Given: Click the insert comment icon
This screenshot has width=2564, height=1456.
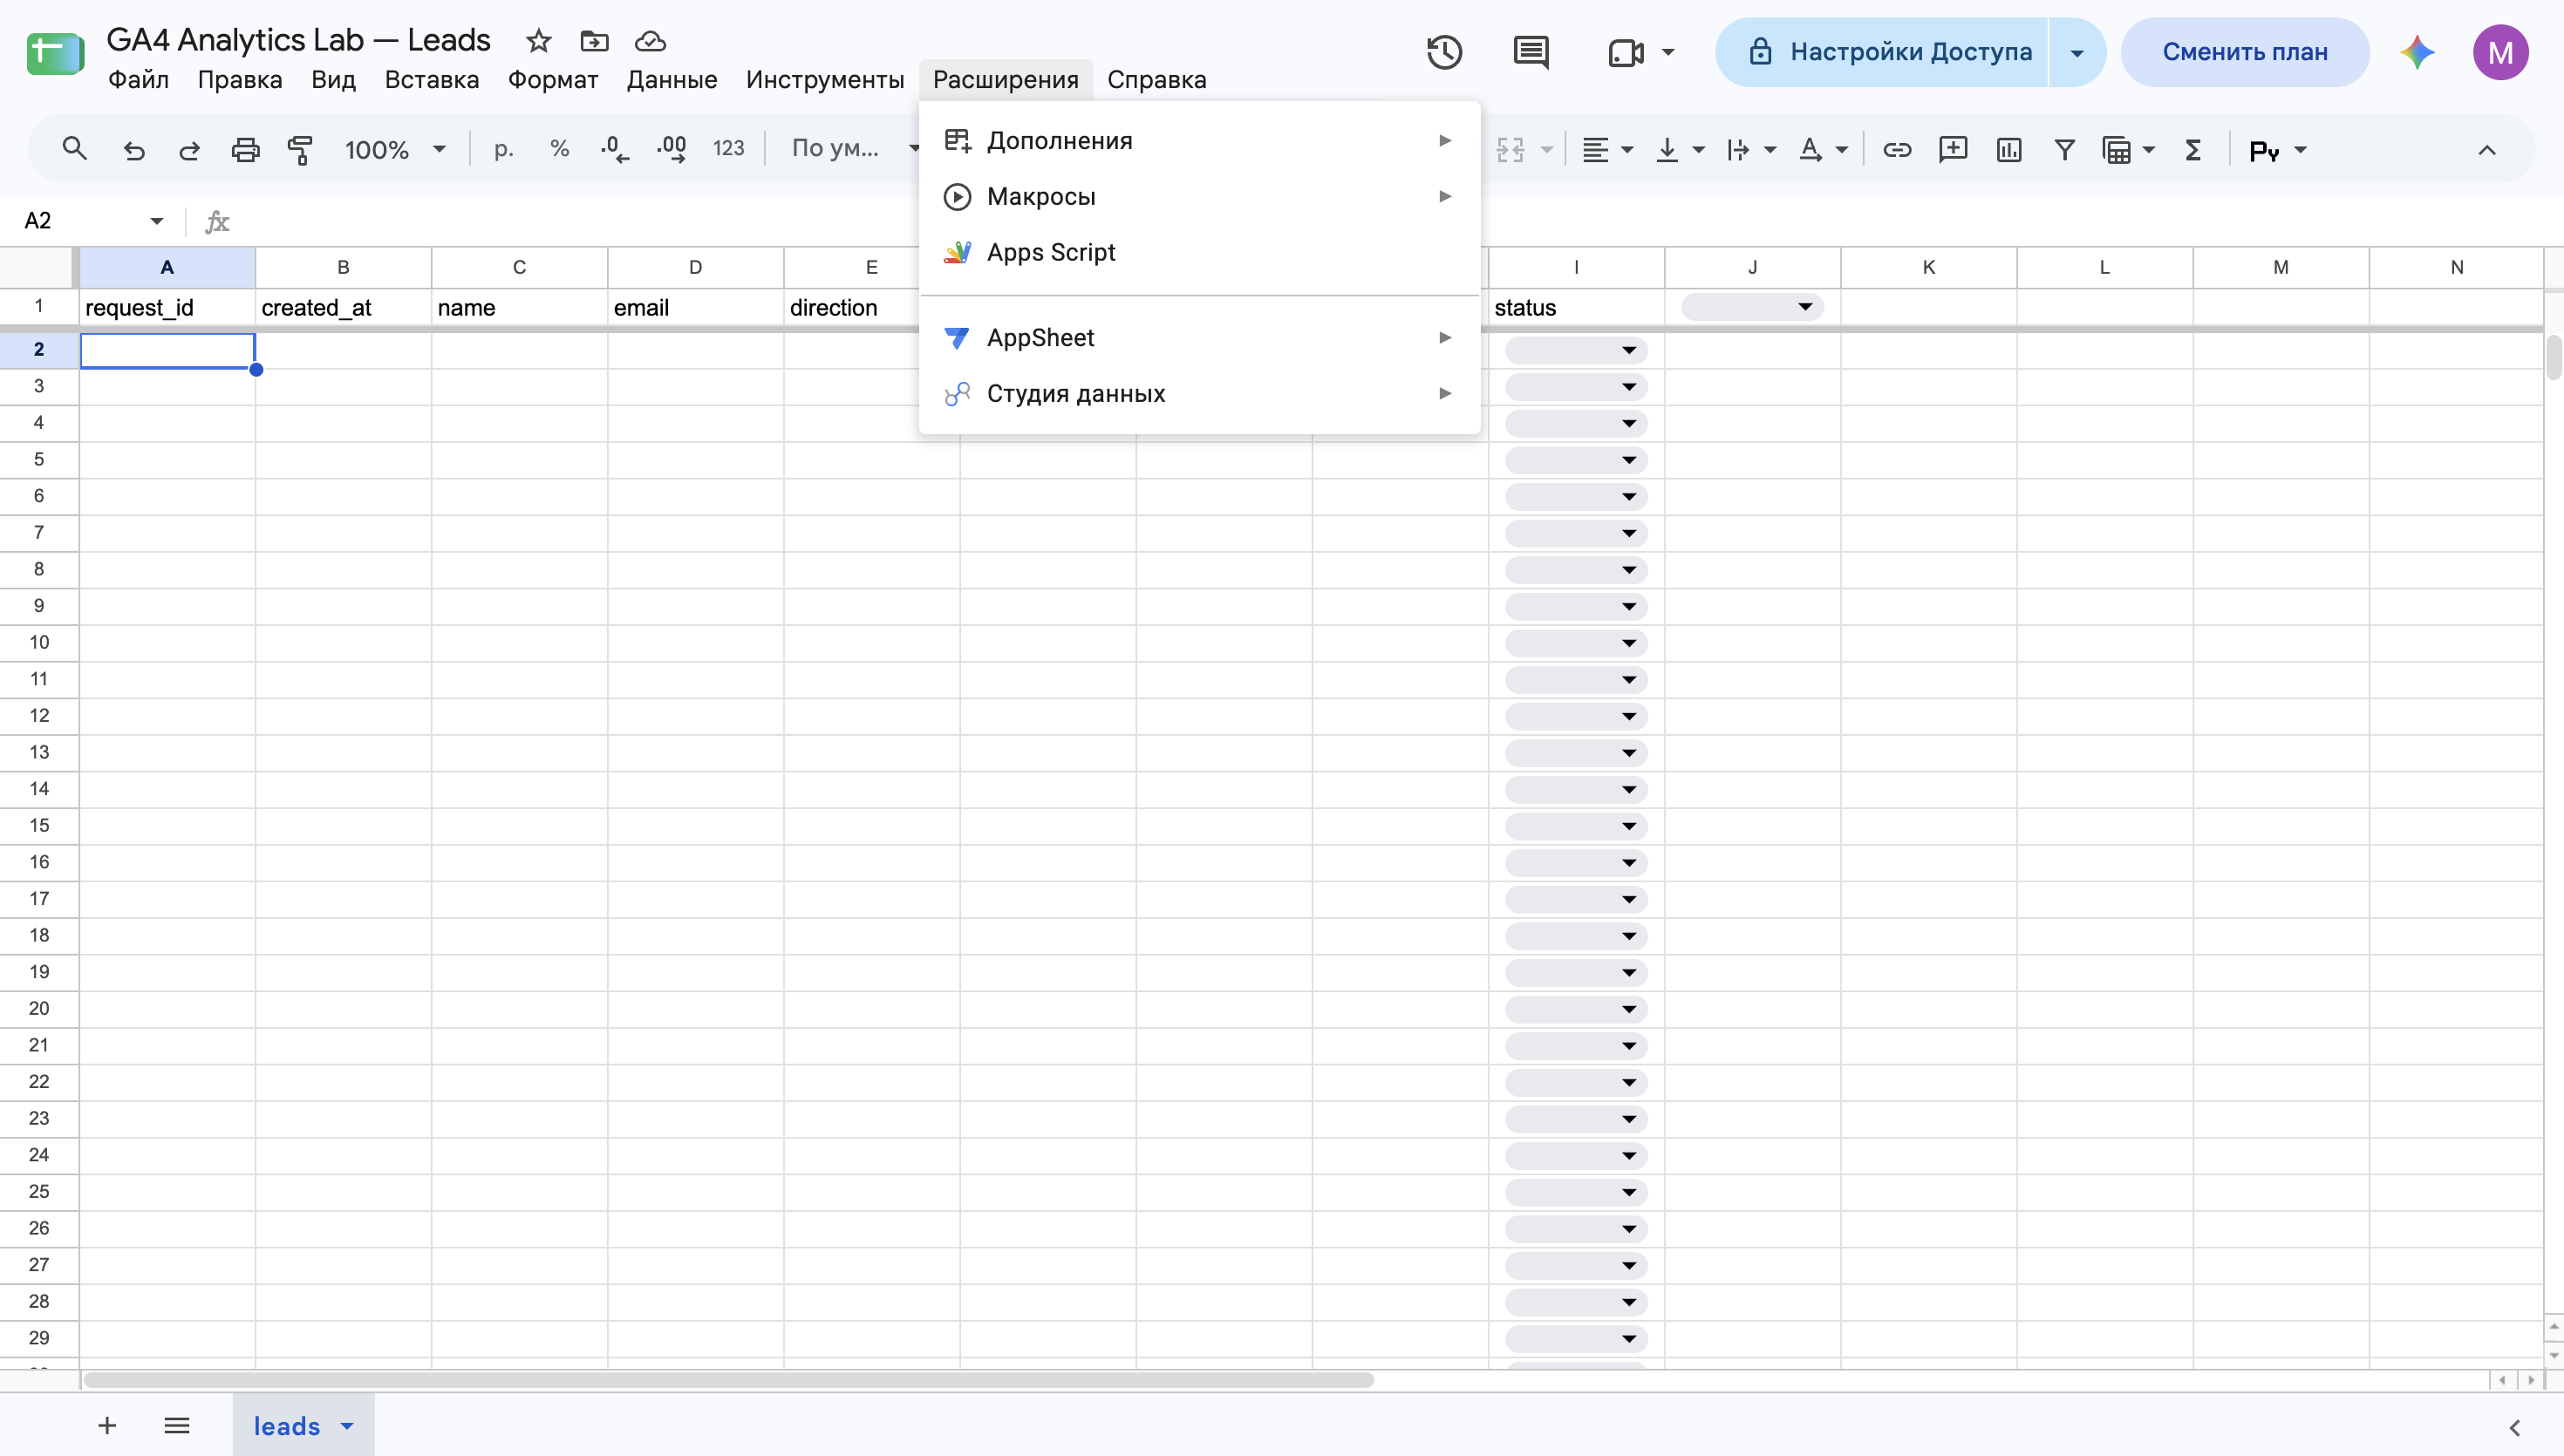Looking at the screenshot, I should [x=1953, y=150].
